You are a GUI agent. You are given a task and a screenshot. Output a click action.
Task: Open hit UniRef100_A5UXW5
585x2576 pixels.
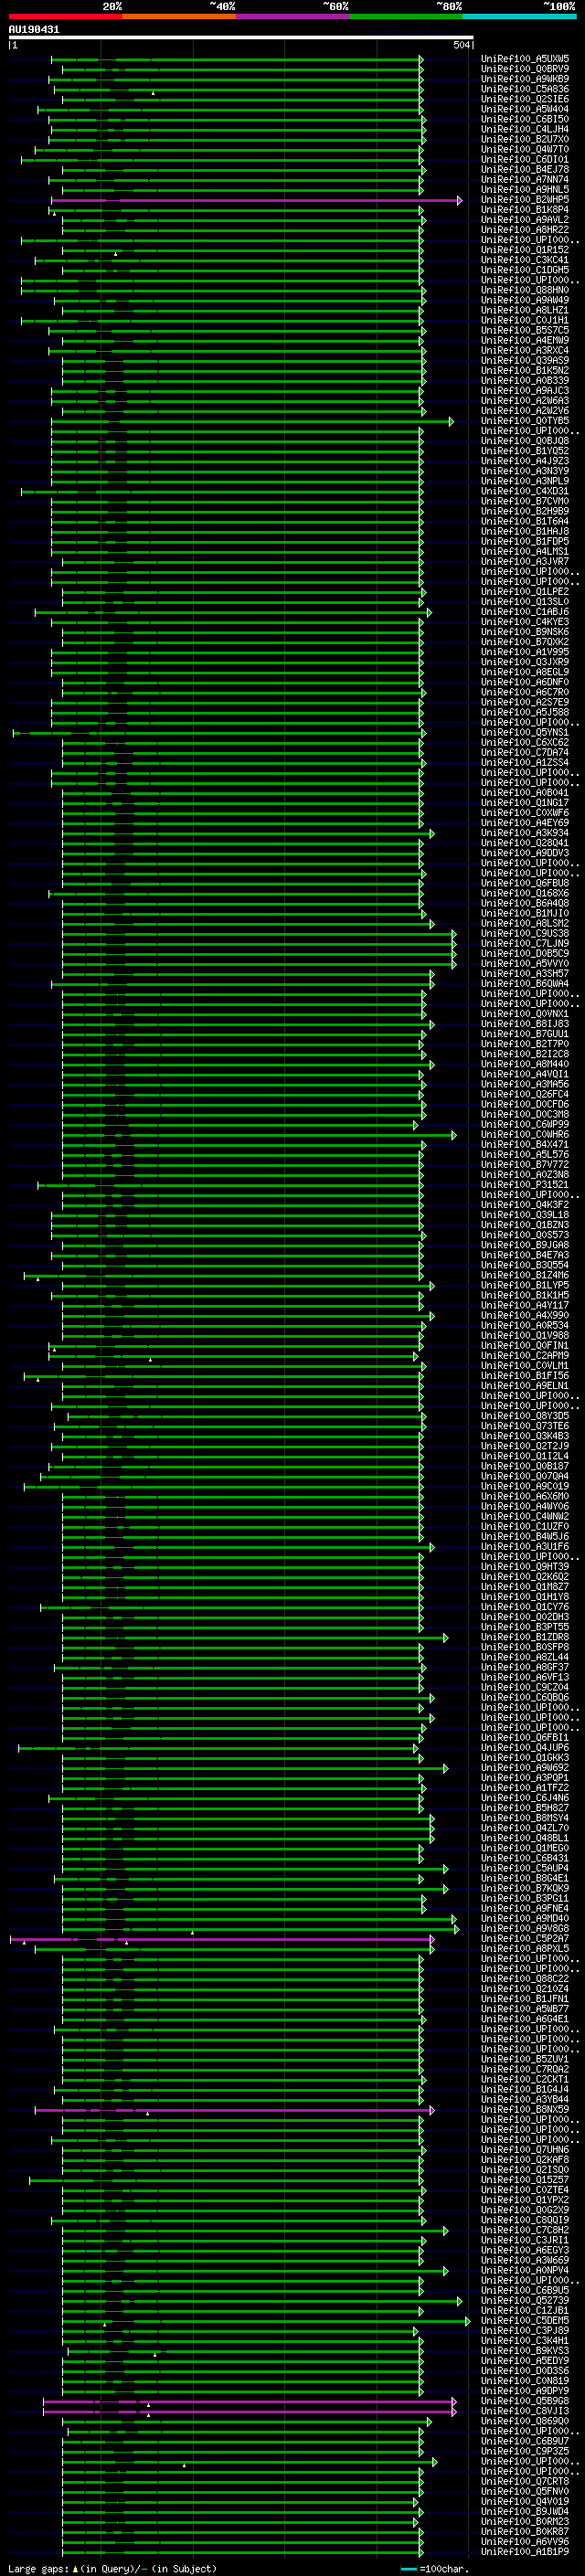[x=525, y=60]
